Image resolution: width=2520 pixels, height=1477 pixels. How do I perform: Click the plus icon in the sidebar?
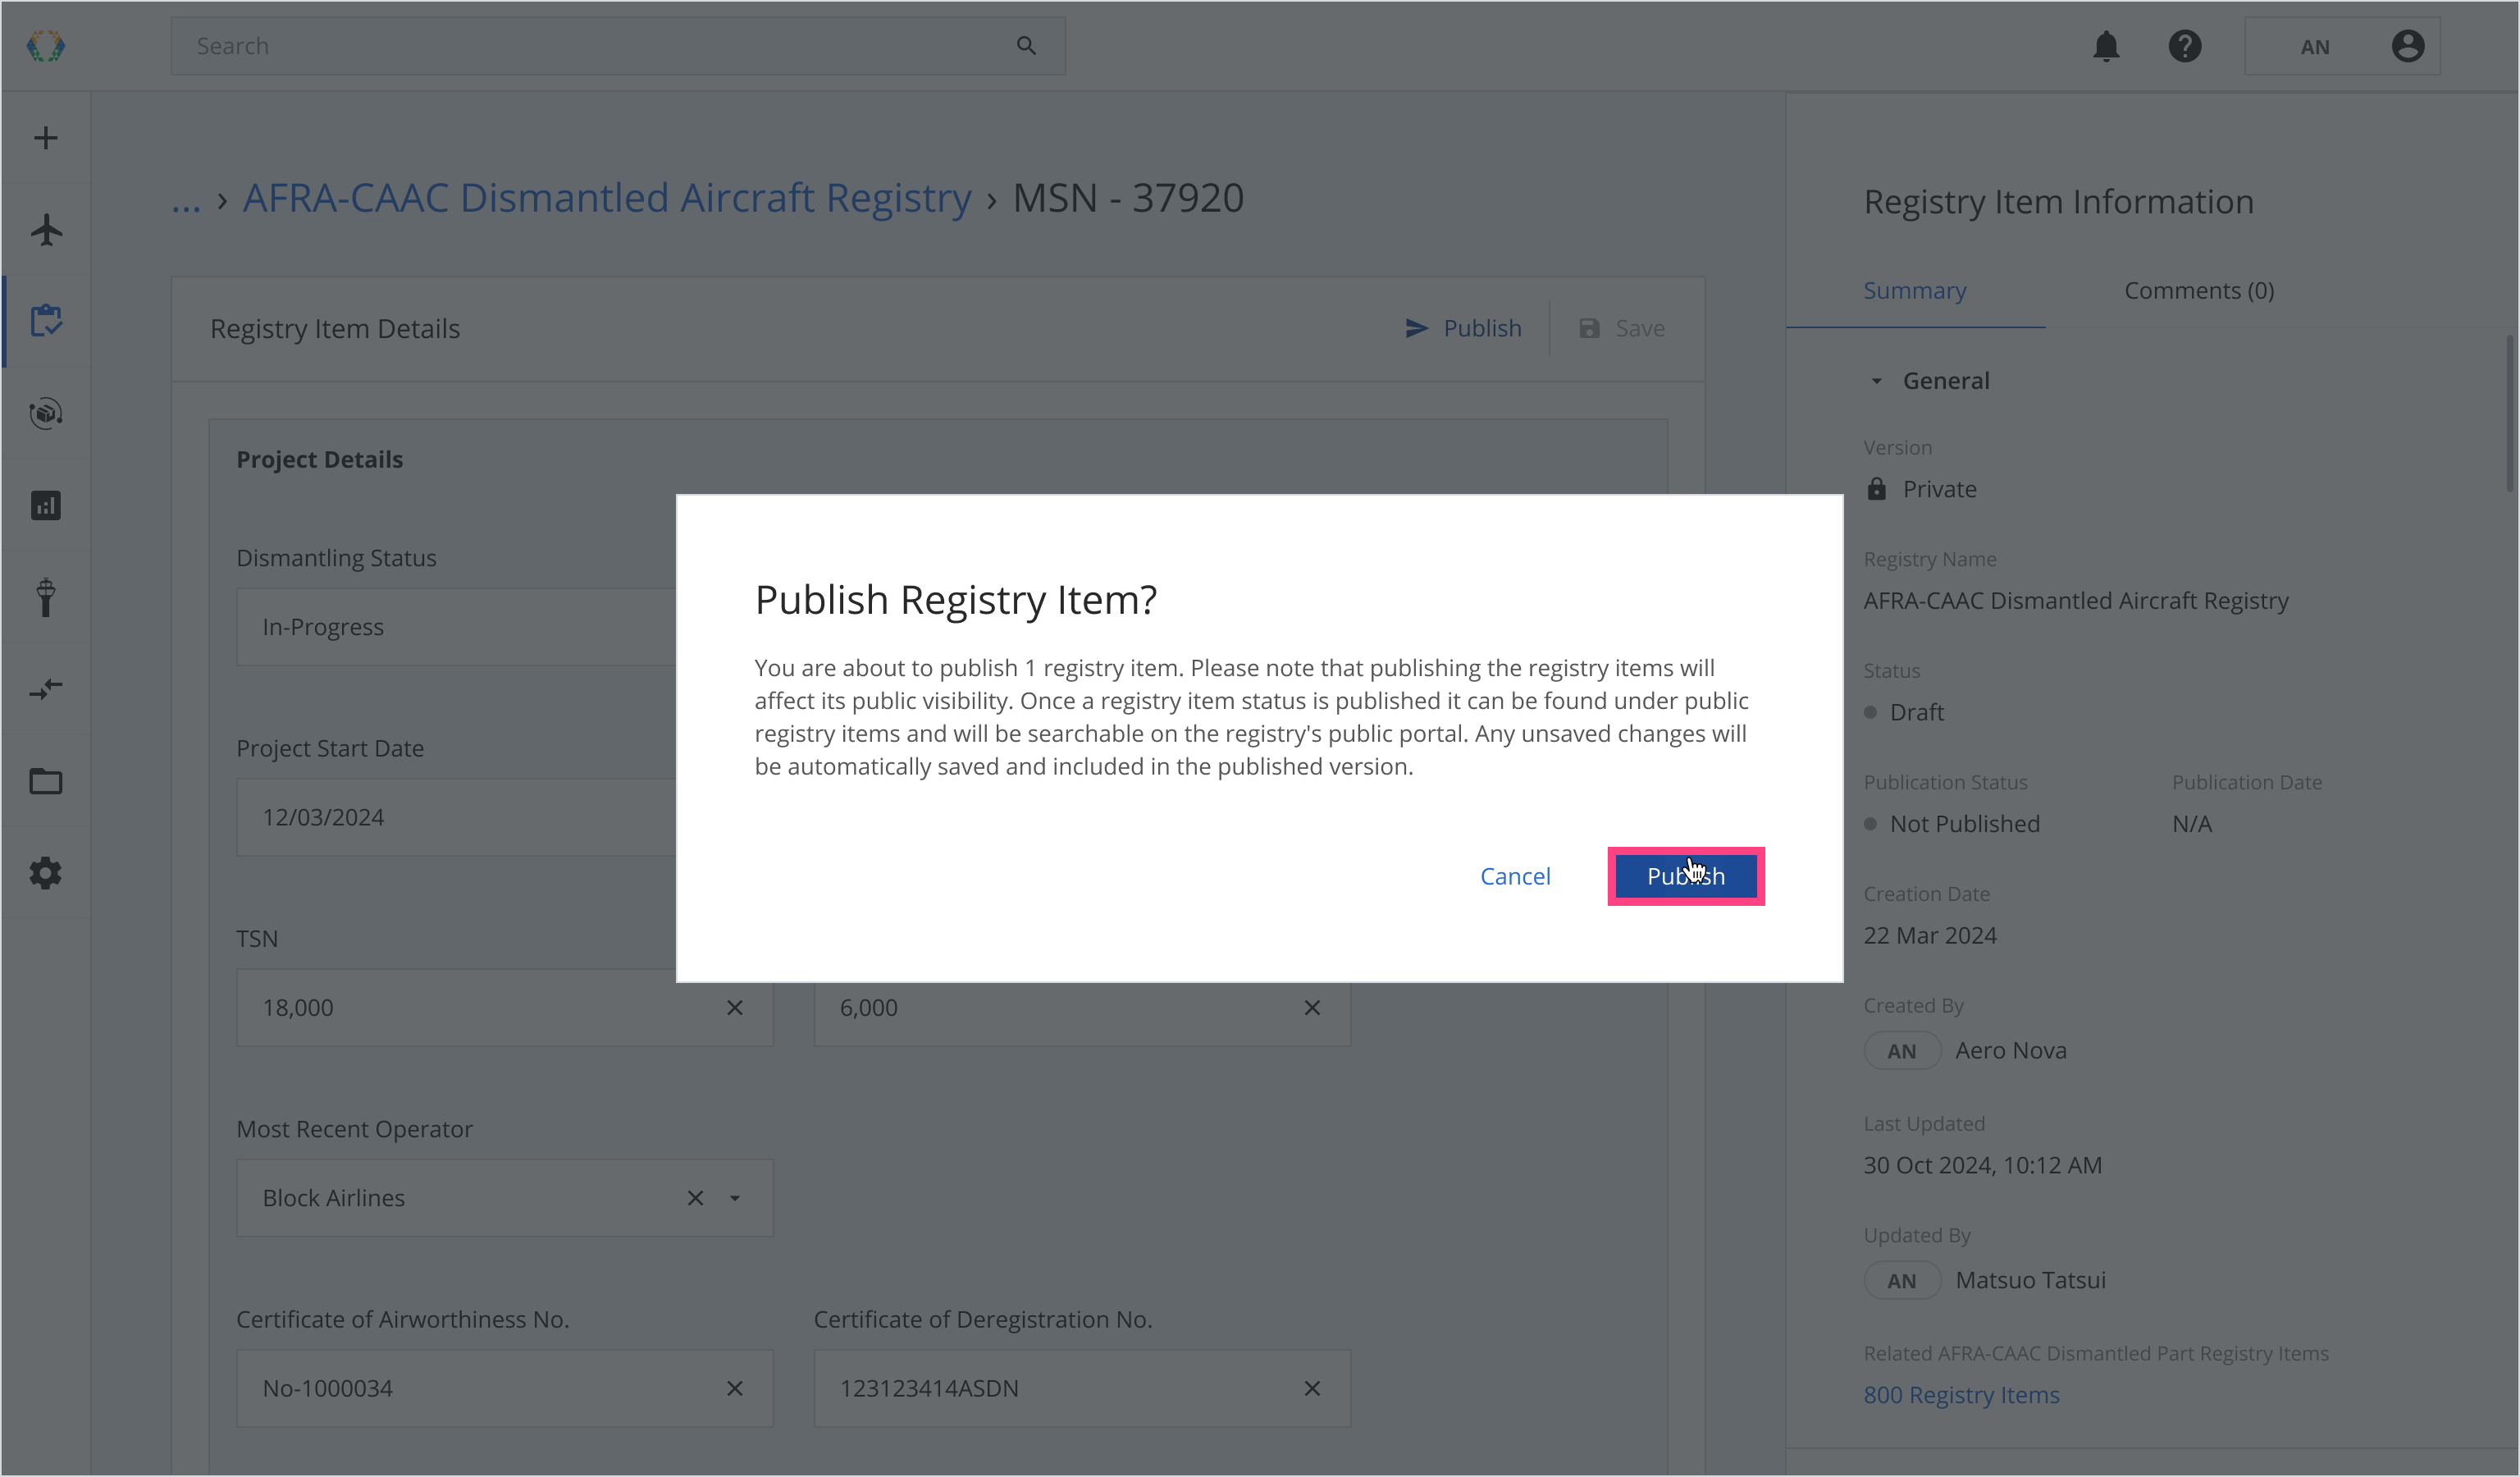tap(46, 138)
